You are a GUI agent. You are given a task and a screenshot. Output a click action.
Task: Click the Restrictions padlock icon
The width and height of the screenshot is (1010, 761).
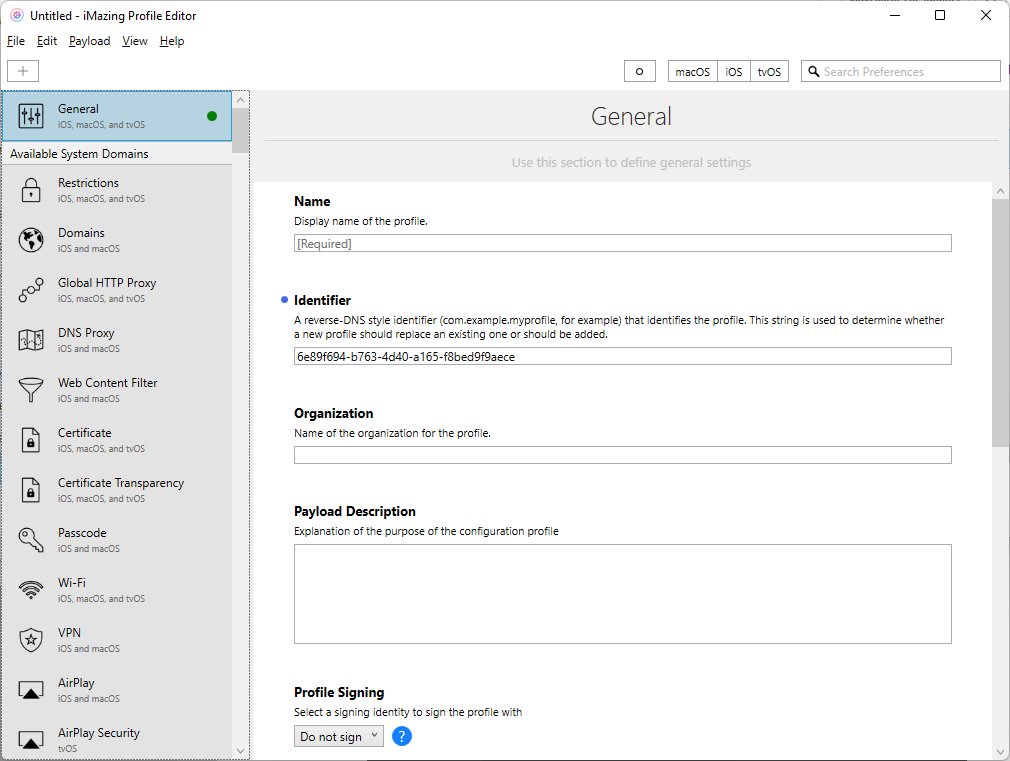point(31,190)
